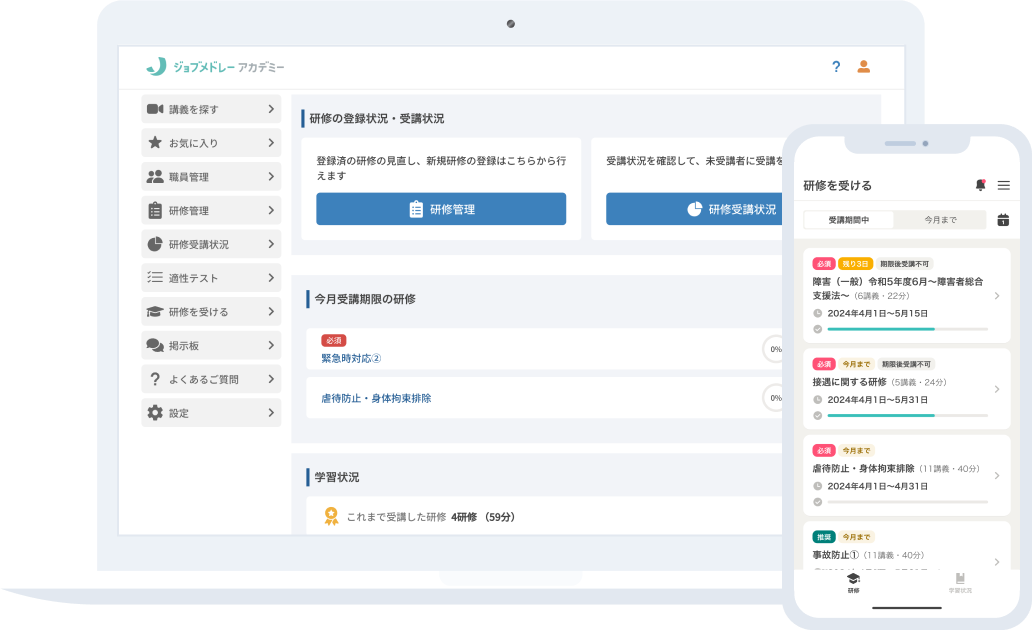Viewport: 1032px width, 630px height.
Task: Open the hamburger menu on the phone
Action: tap(1004, 185)
